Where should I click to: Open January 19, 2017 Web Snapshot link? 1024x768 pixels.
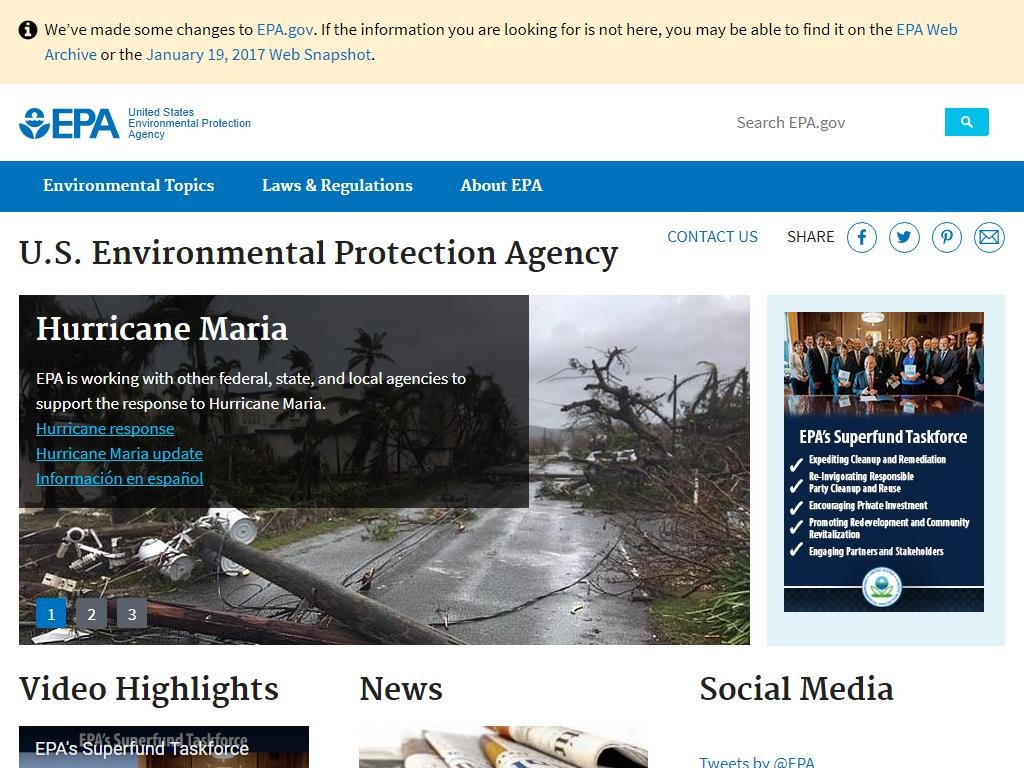(x=259, y=54)
